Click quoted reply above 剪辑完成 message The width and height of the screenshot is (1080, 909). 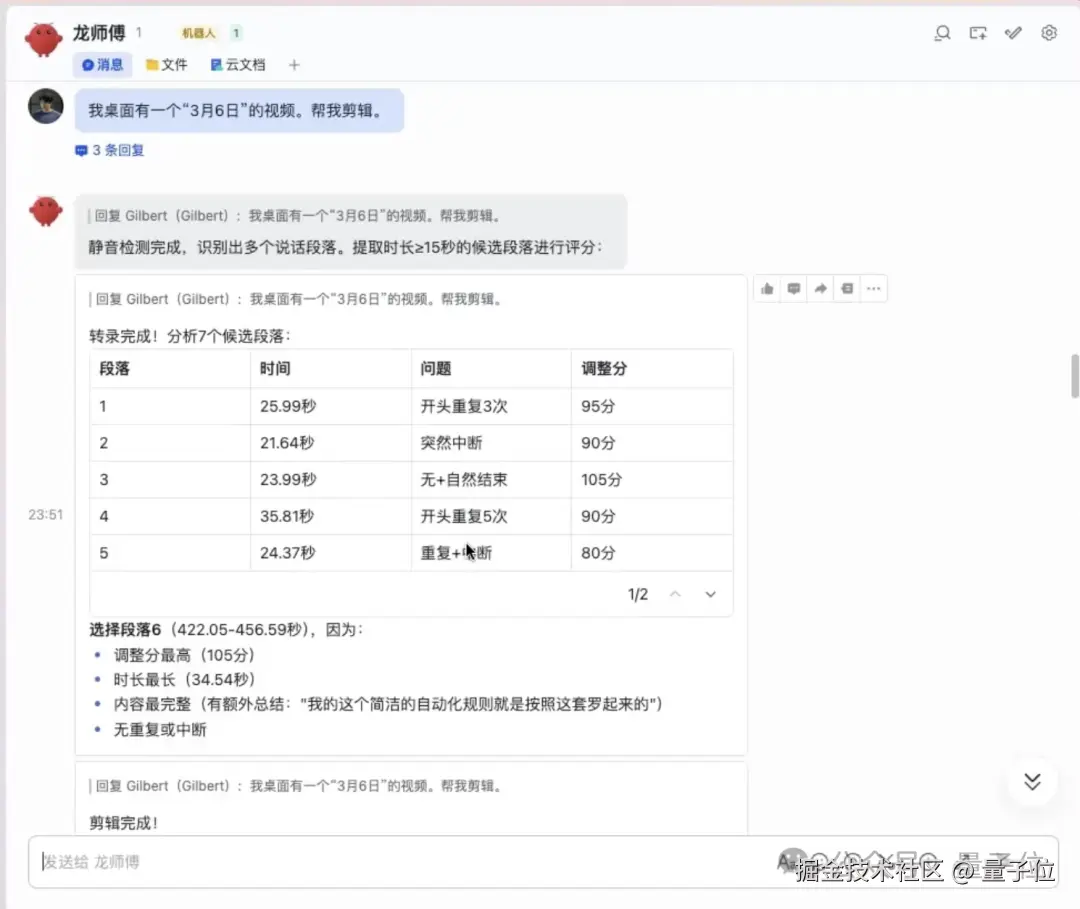tap(297, 786)
